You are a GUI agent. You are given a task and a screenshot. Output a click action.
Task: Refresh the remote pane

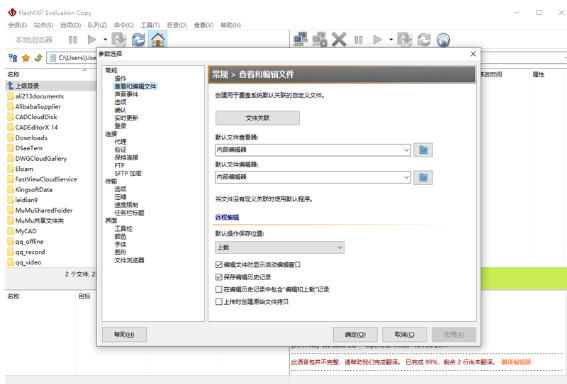tap(424, 39)
